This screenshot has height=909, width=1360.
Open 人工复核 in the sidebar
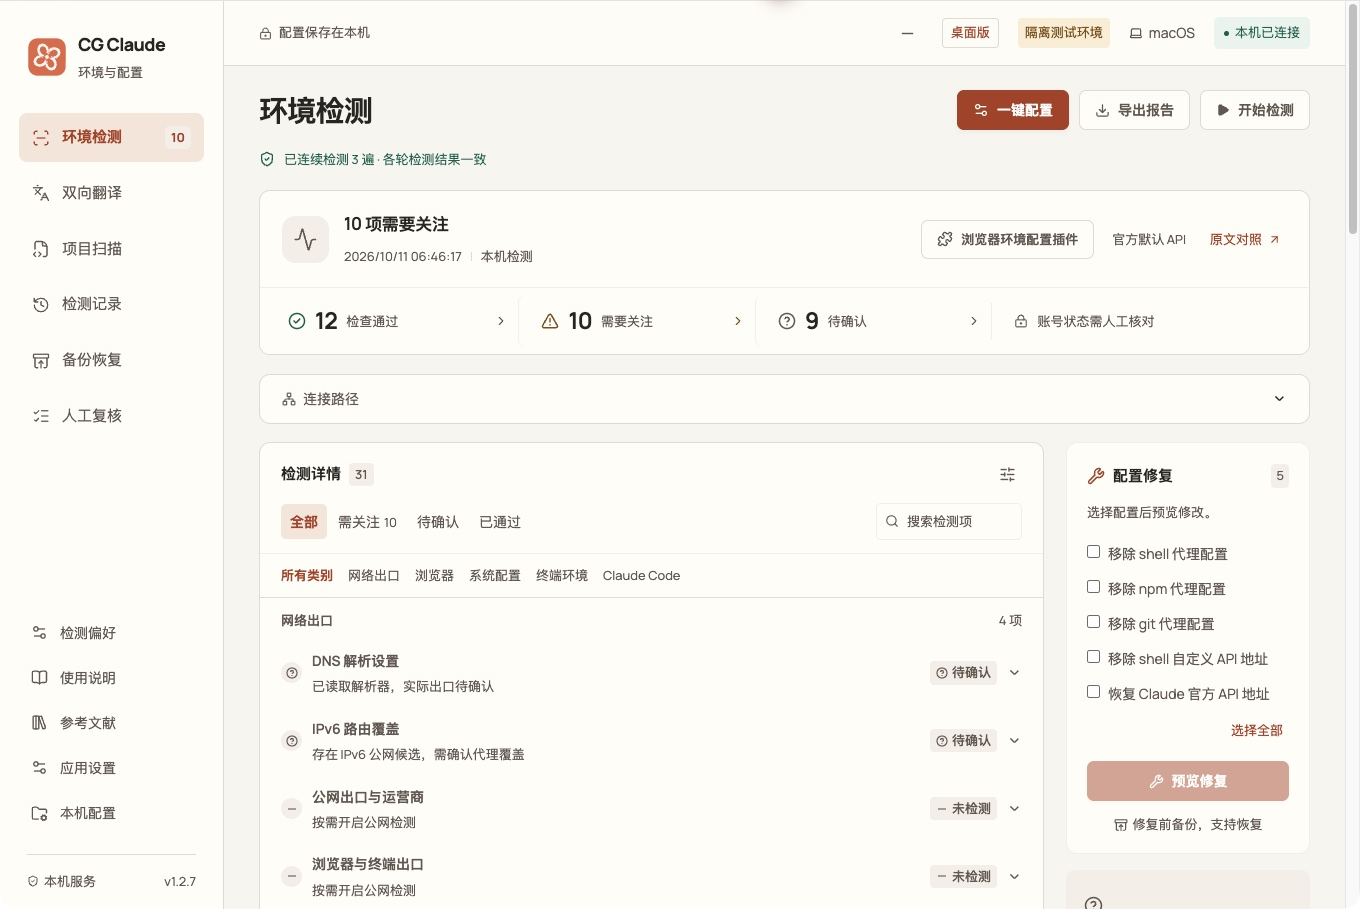(x=111, y=415)
